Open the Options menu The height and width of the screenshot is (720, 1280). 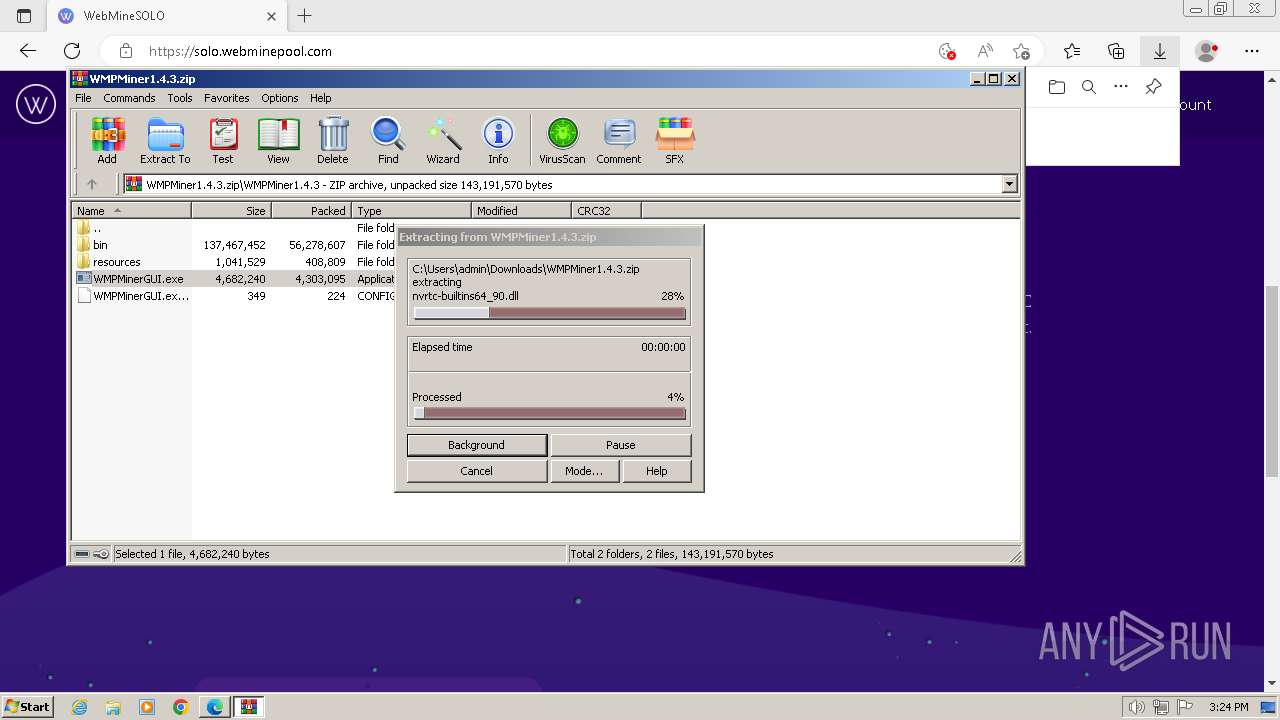click(280, 98)
